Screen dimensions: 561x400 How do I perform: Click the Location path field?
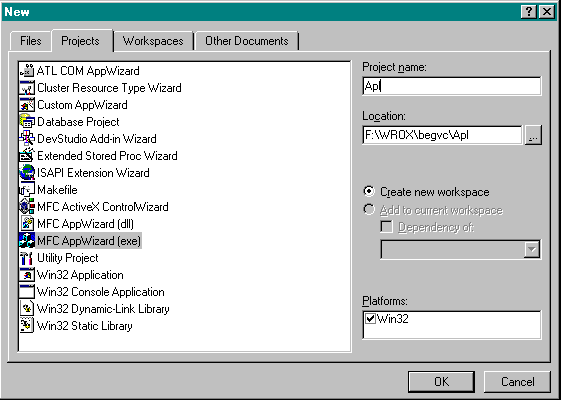pos(442,135)
